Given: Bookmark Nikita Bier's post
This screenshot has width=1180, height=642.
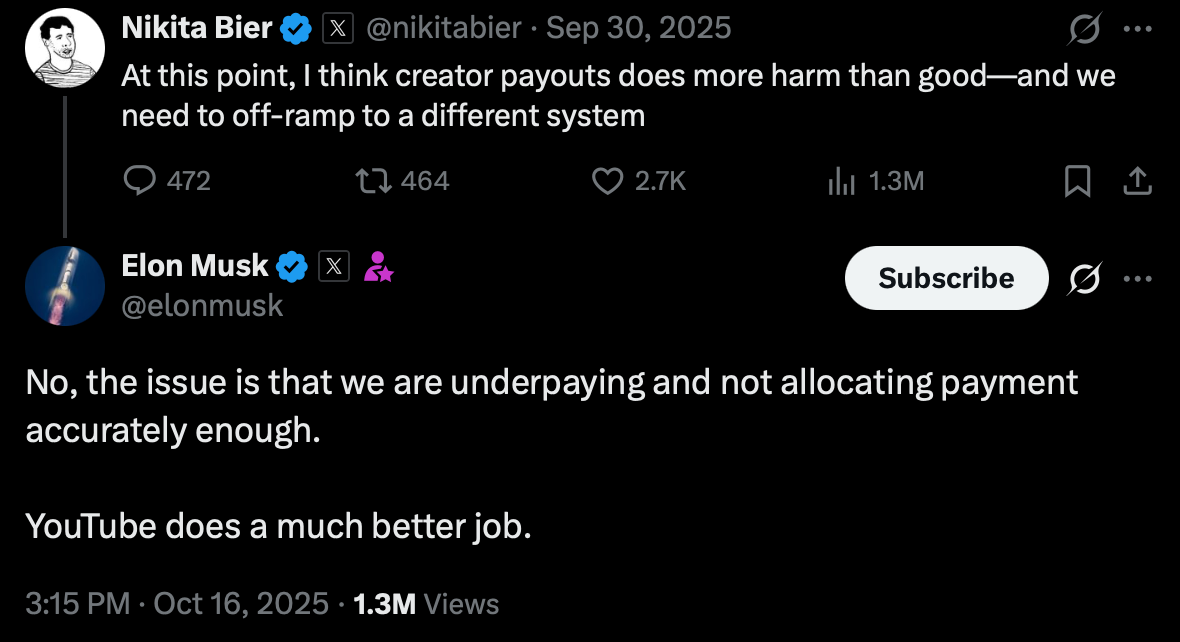Looking at the screenshot, I should 1077,180.
